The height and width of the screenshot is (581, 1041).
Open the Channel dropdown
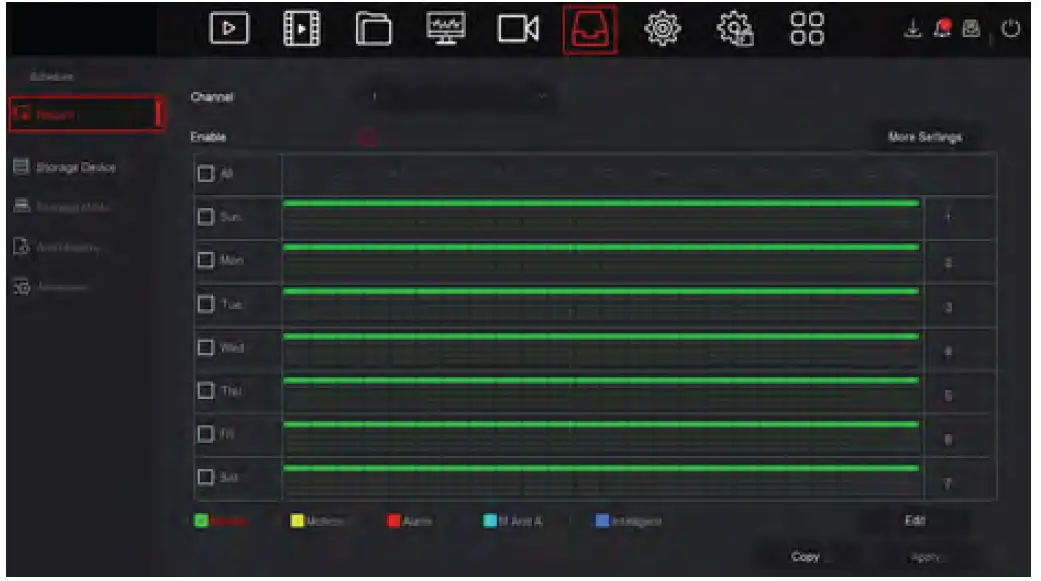click(459, 97)
